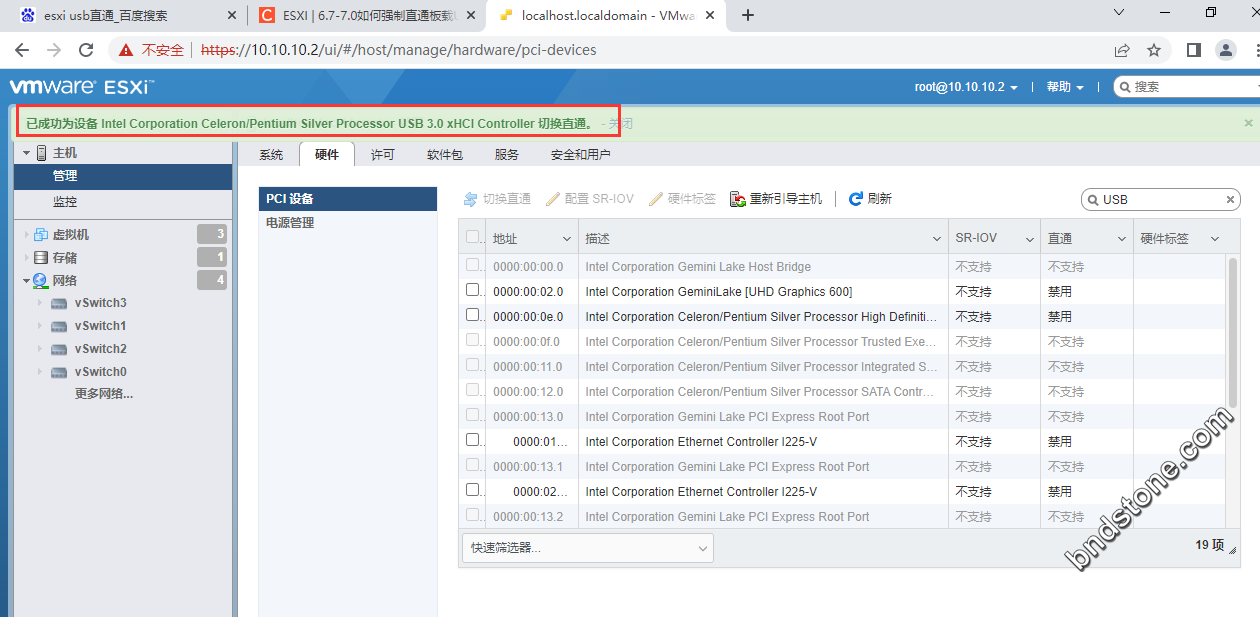Click checkbox of row 0000:00:13.1
1260x617 pixels.
(x=473, y=465)
